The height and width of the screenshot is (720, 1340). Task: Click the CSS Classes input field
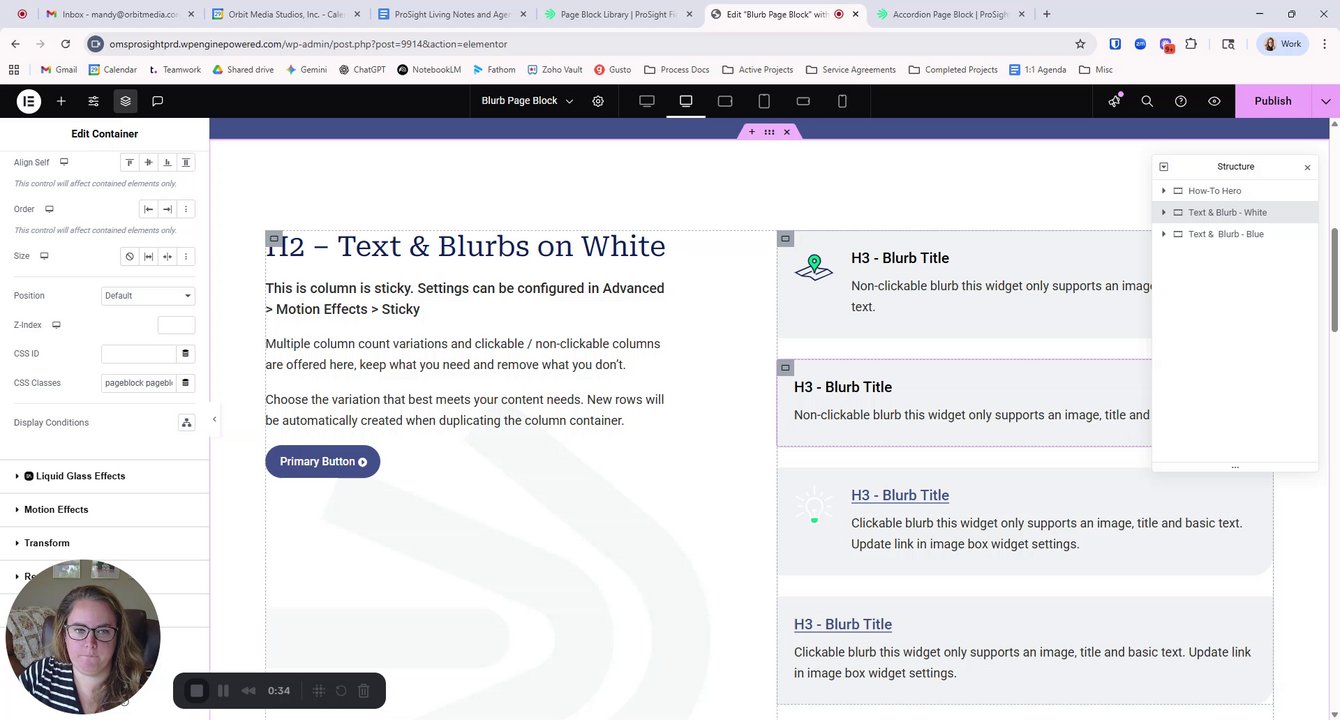point(138,383)
